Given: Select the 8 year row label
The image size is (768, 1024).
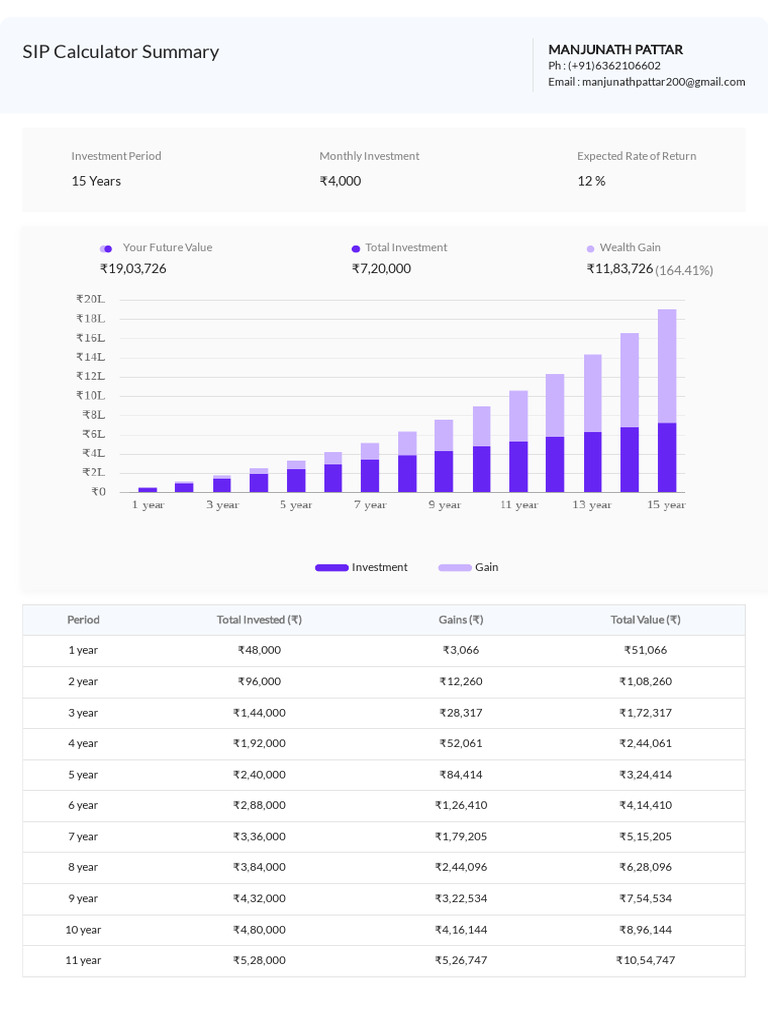Looking at the screenshot, I should pos(83,867).
